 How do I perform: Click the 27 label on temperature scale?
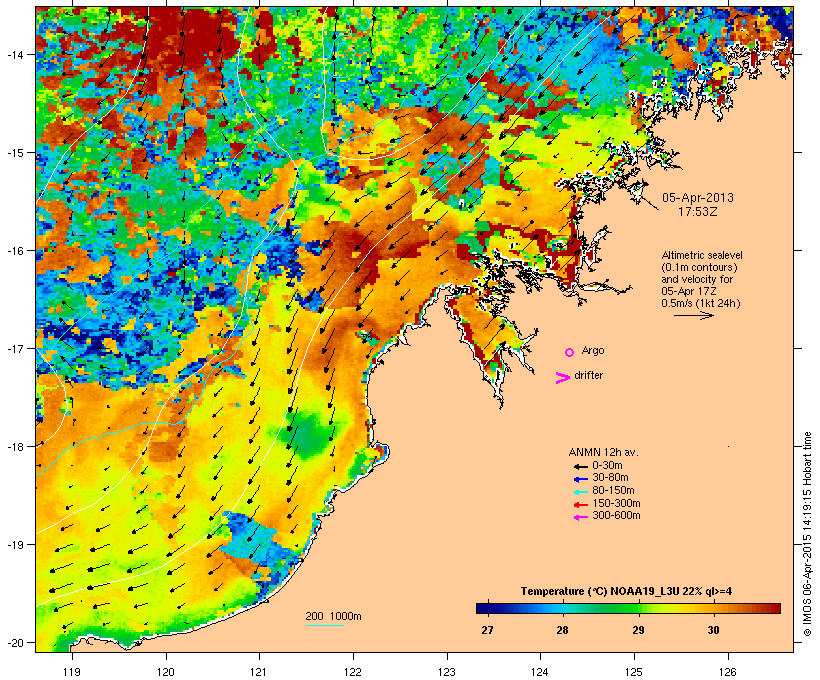click(x=487, y=630)
